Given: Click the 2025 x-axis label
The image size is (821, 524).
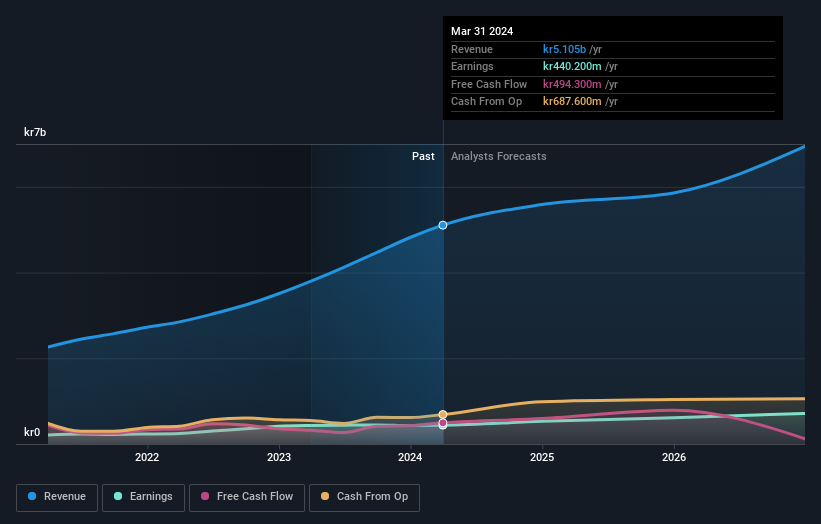Looking at the screenshot, I should click(x=542, y=457).
